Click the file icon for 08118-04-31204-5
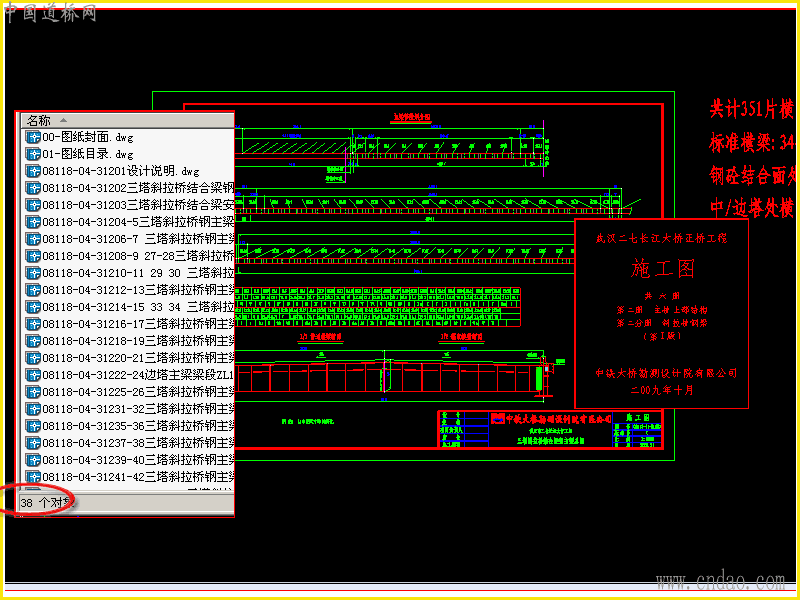Image resolution: width=800 pixels, height=600 pixels. pyautogui.click(x=33, y=222)
